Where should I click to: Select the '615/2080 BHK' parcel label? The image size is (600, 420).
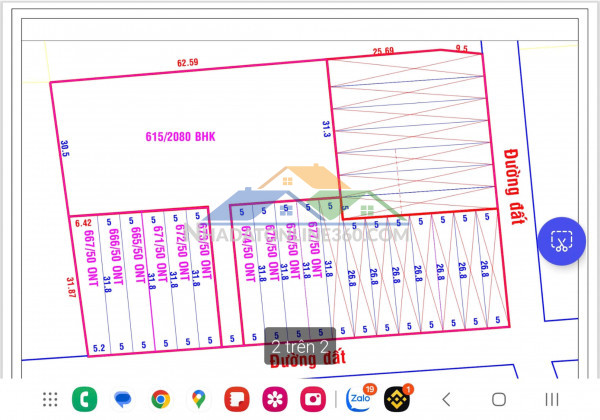click(180, 137)
